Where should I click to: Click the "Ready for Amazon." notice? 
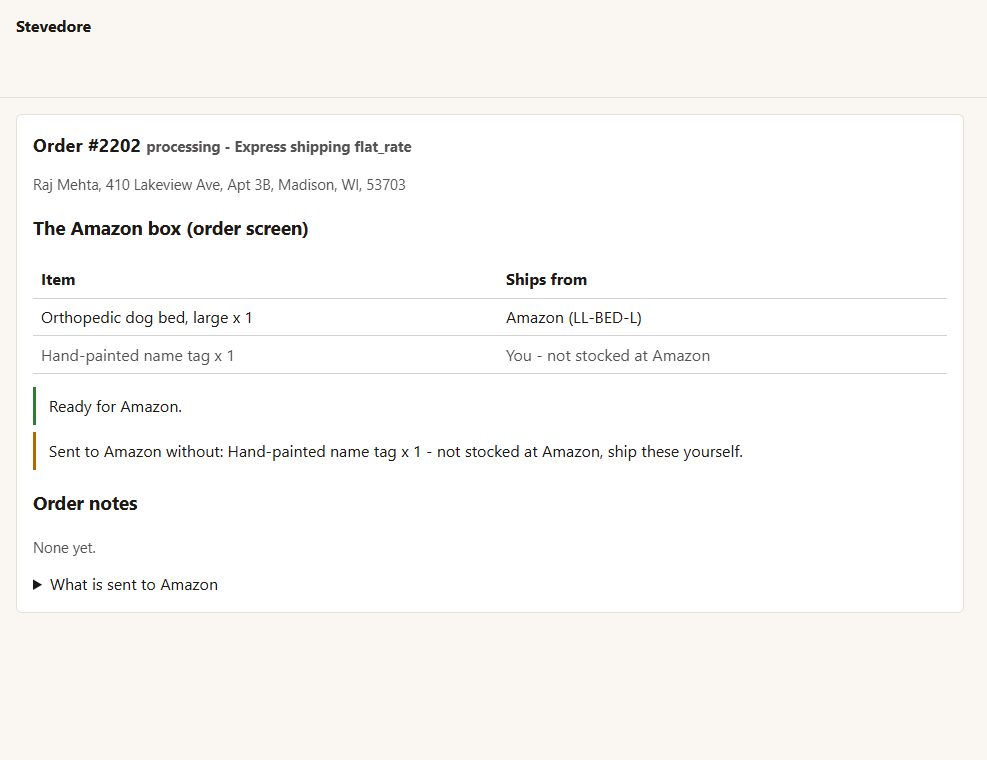click(490, 407)
